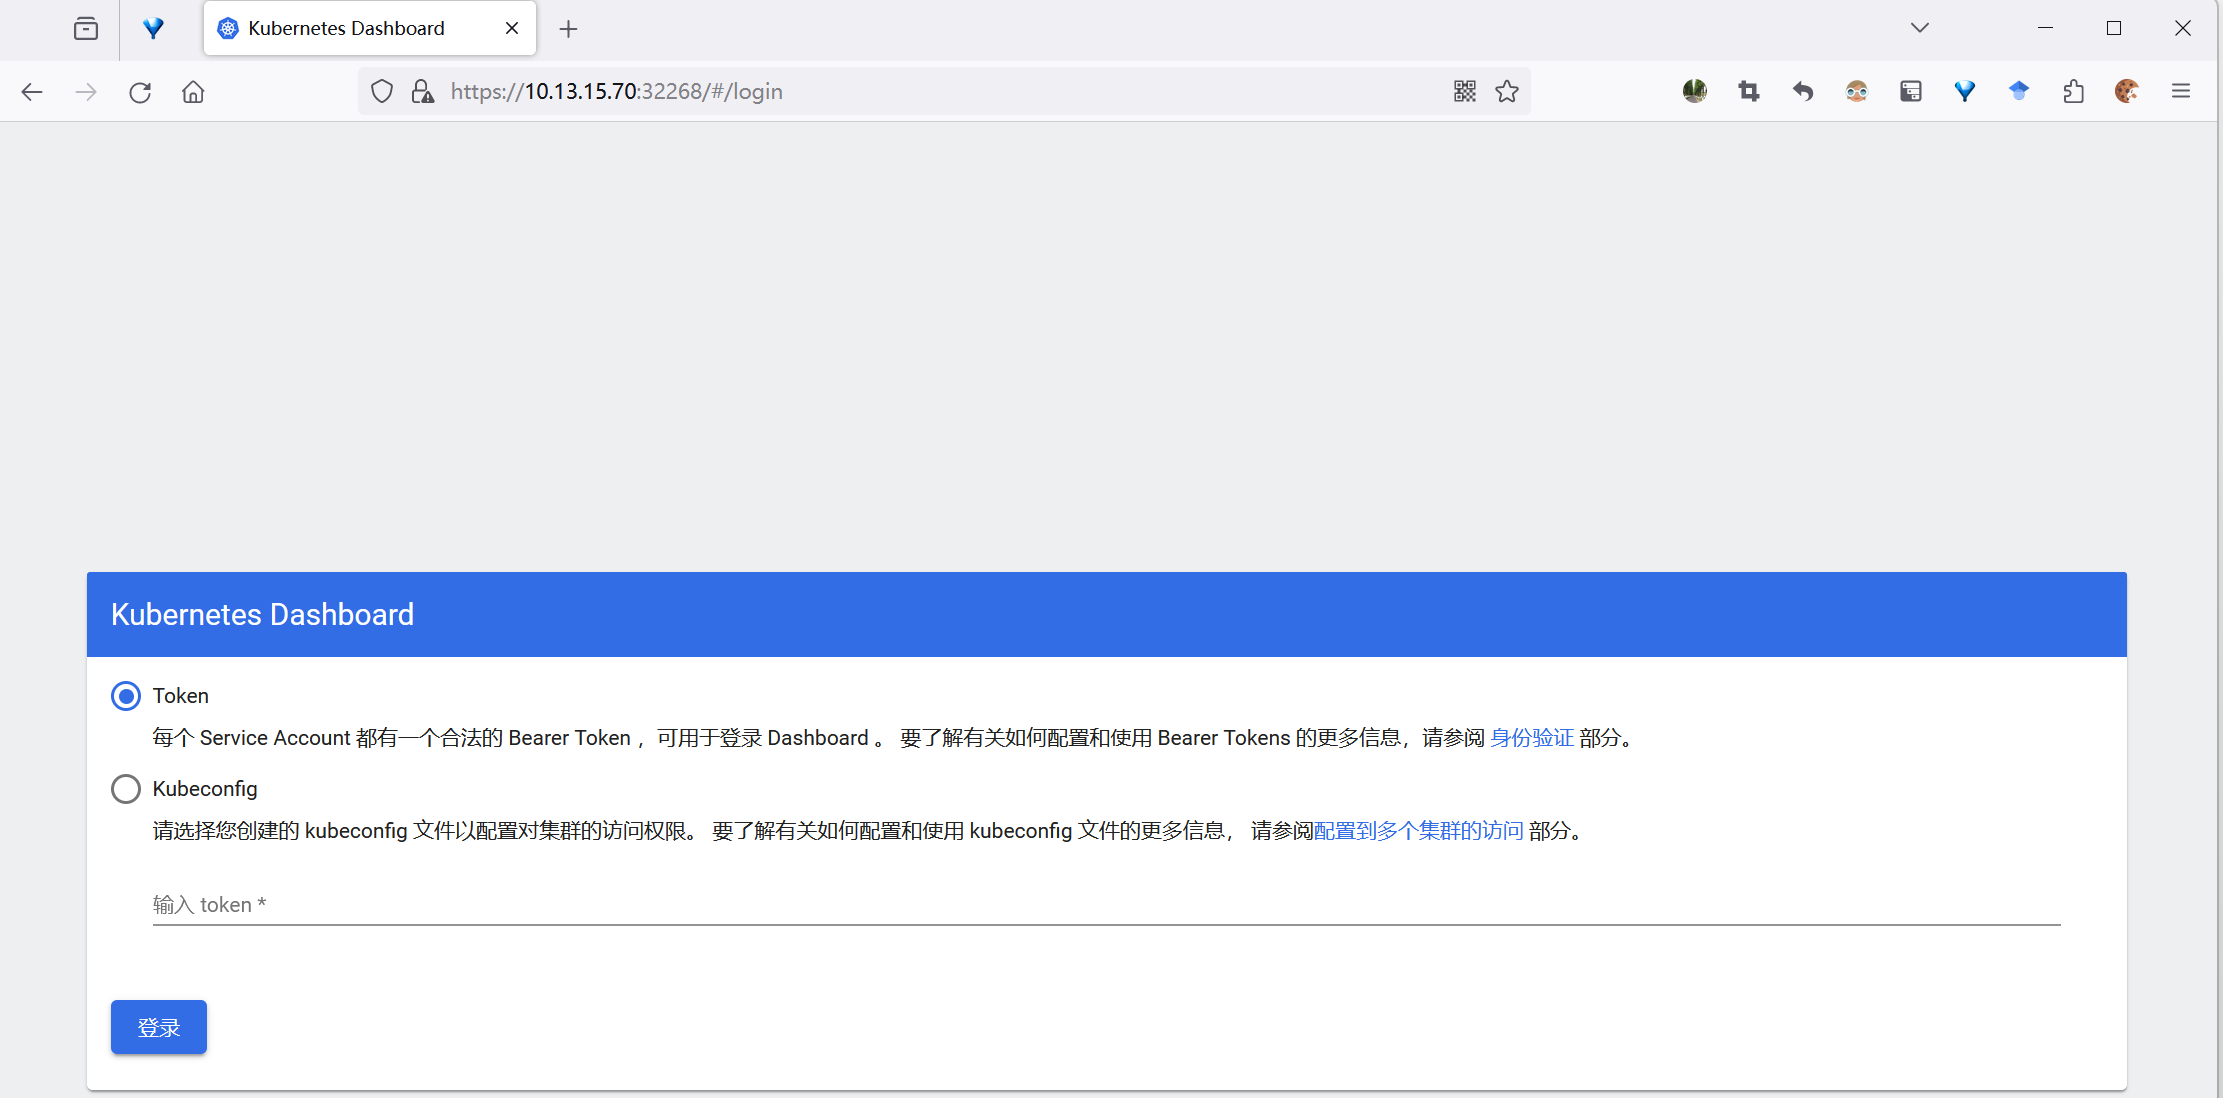This screenshot has width=2223, height=1098.
Task: Click the blue 登录 login button
Action: point(159,1027)
